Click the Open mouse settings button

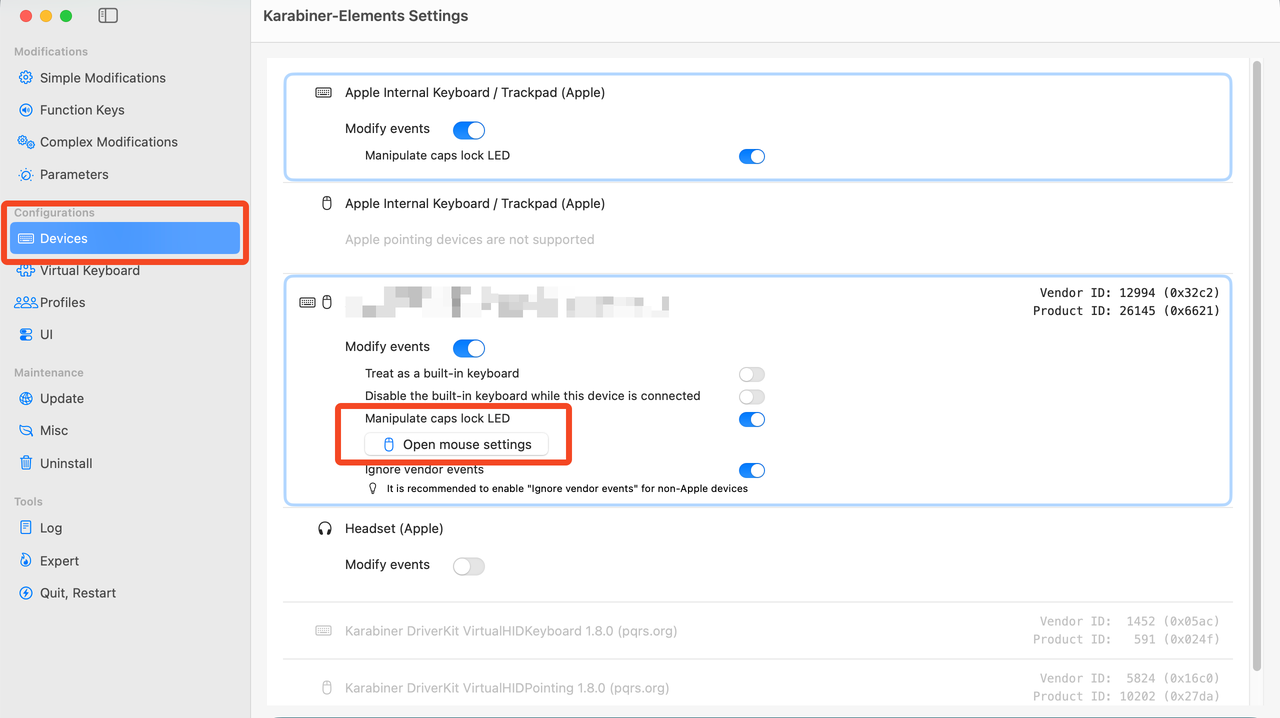[457, 445]
